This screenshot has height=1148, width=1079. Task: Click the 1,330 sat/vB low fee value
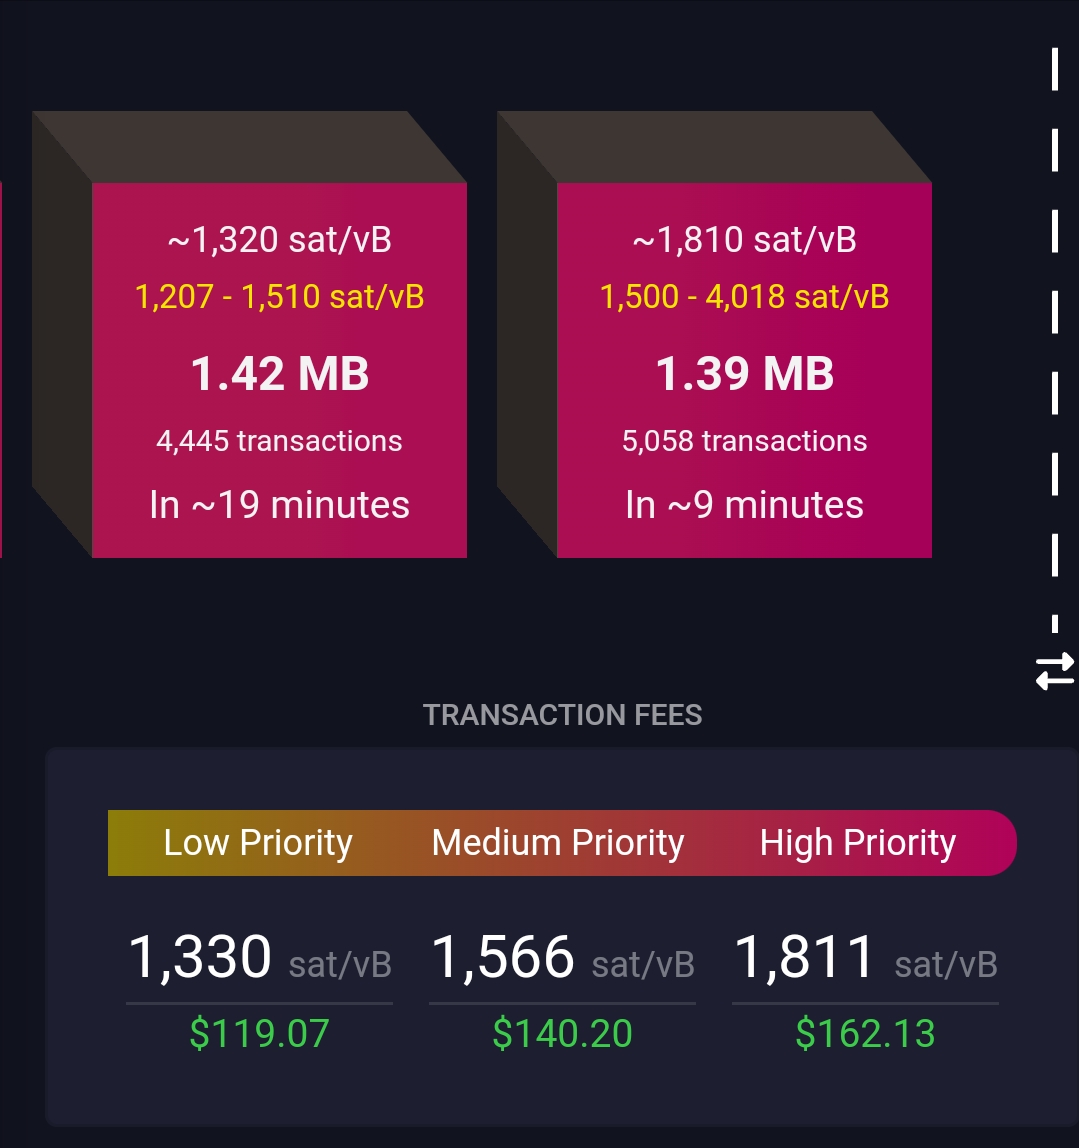pyautogui.click(x=259, y=958)
